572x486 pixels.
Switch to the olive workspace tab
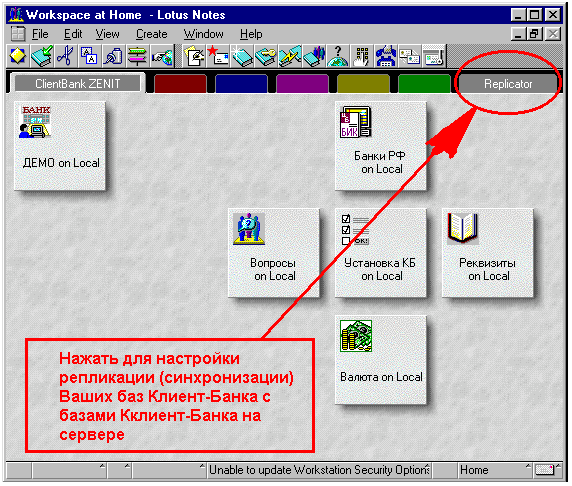click(363, 84)
